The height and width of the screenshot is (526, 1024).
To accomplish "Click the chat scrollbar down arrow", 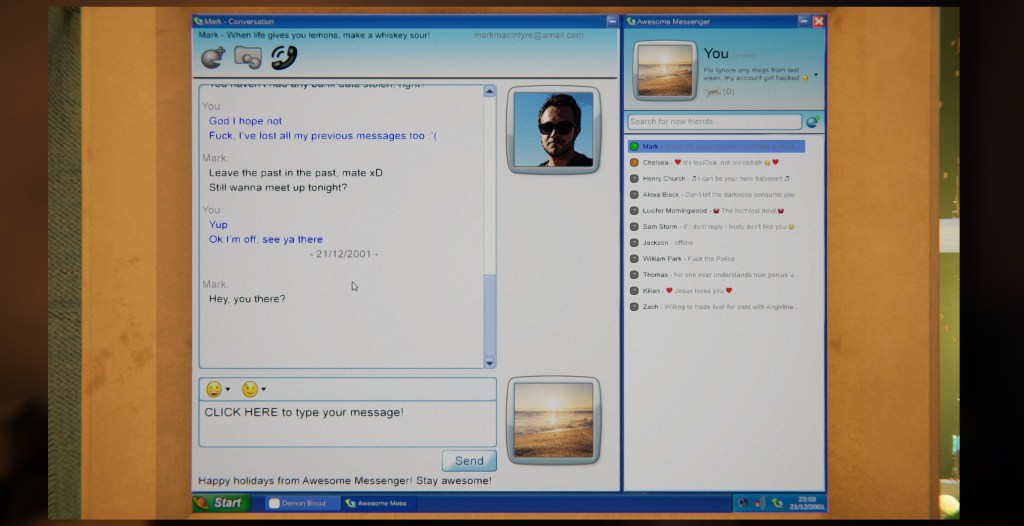I will 489,362.
